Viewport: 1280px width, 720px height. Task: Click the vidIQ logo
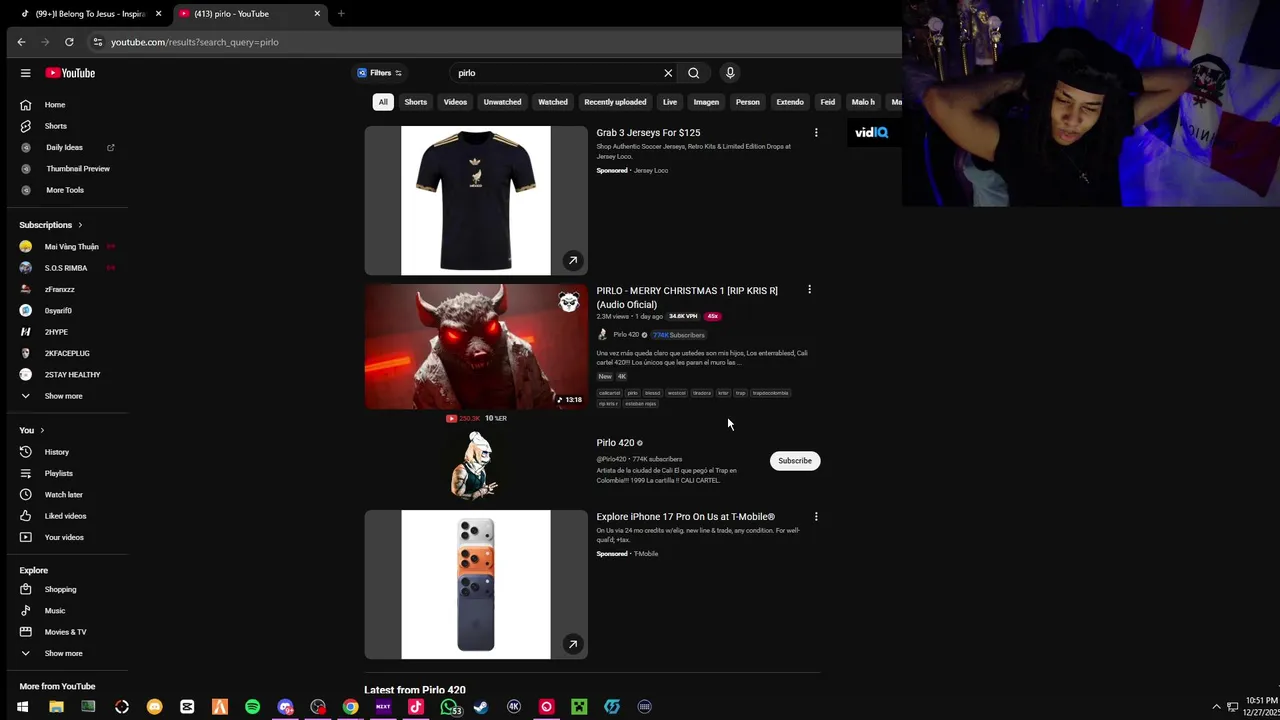(871, 132)
